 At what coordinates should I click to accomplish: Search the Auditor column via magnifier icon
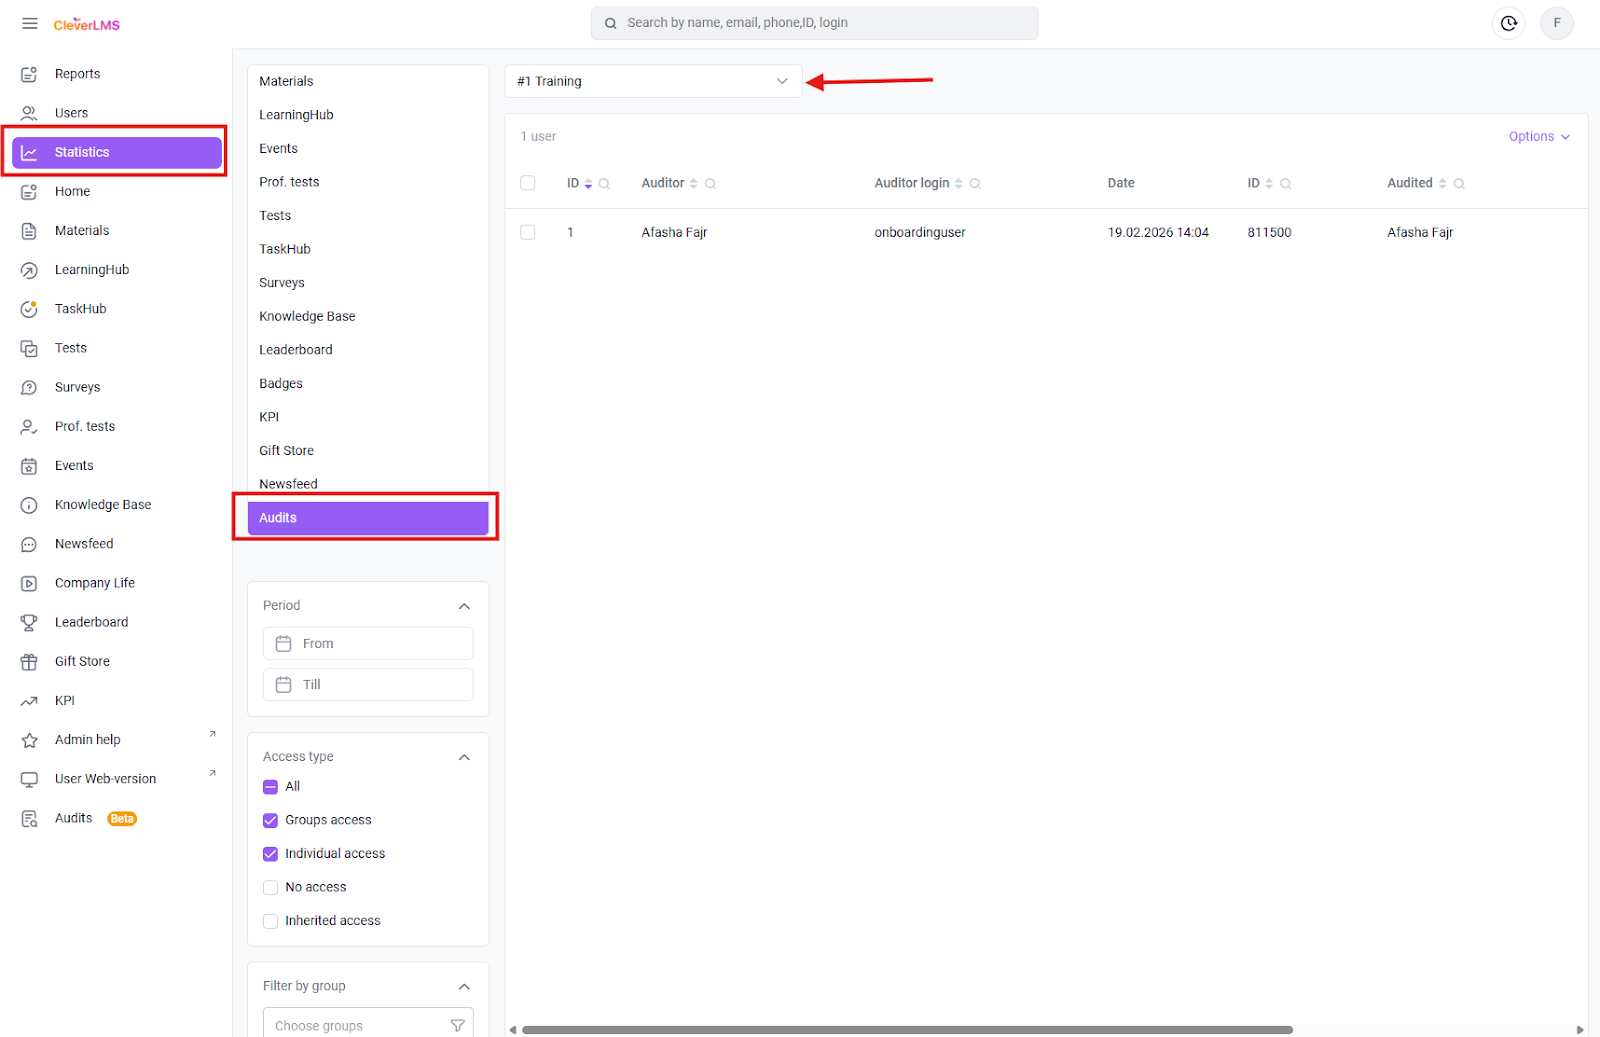710,184
